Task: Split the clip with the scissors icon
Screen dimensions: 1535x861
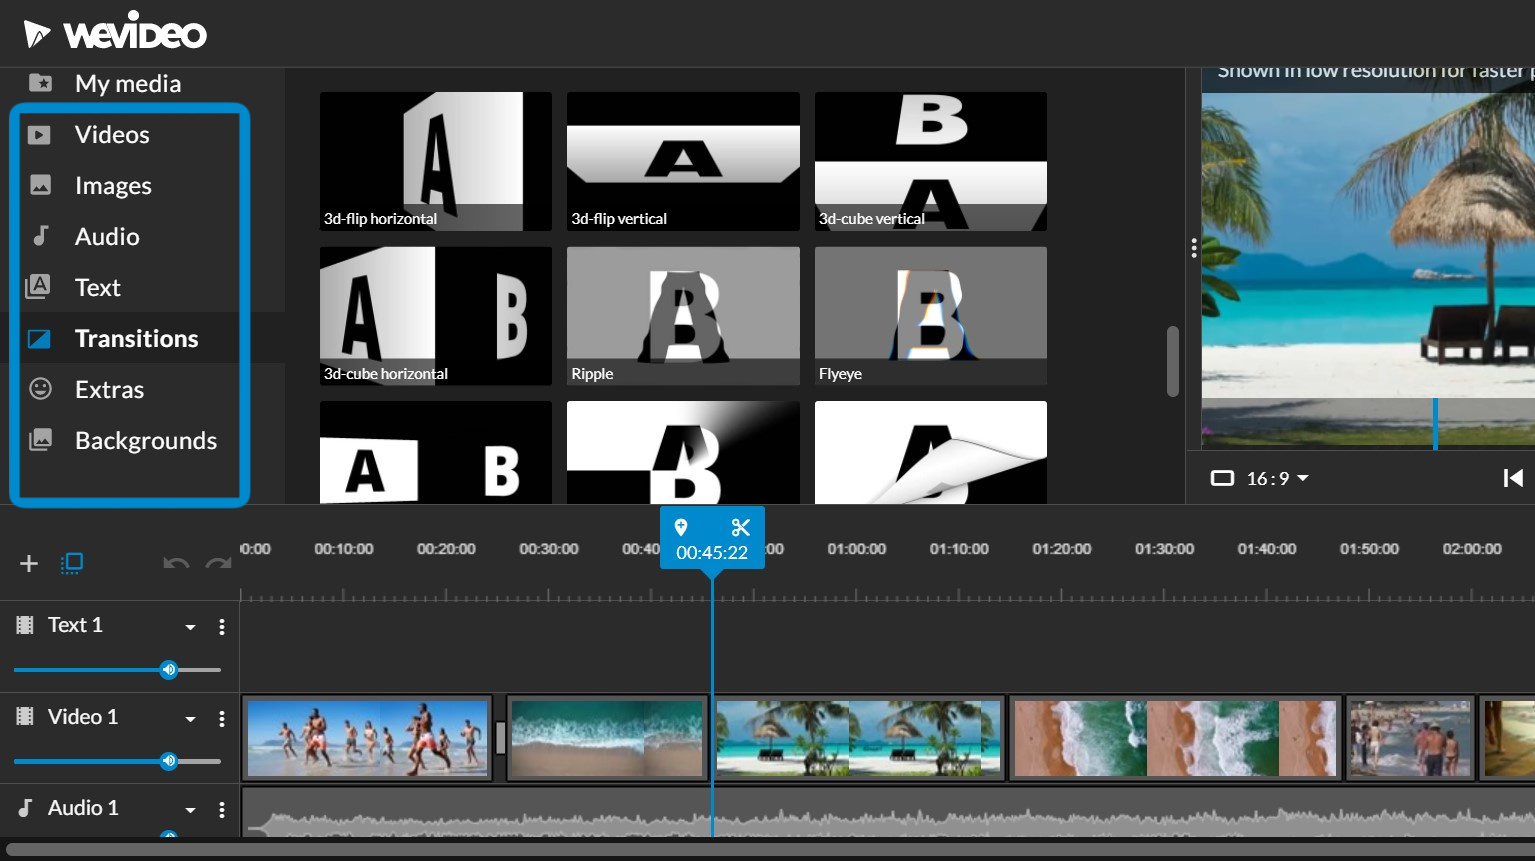Action: coord(740,527)
